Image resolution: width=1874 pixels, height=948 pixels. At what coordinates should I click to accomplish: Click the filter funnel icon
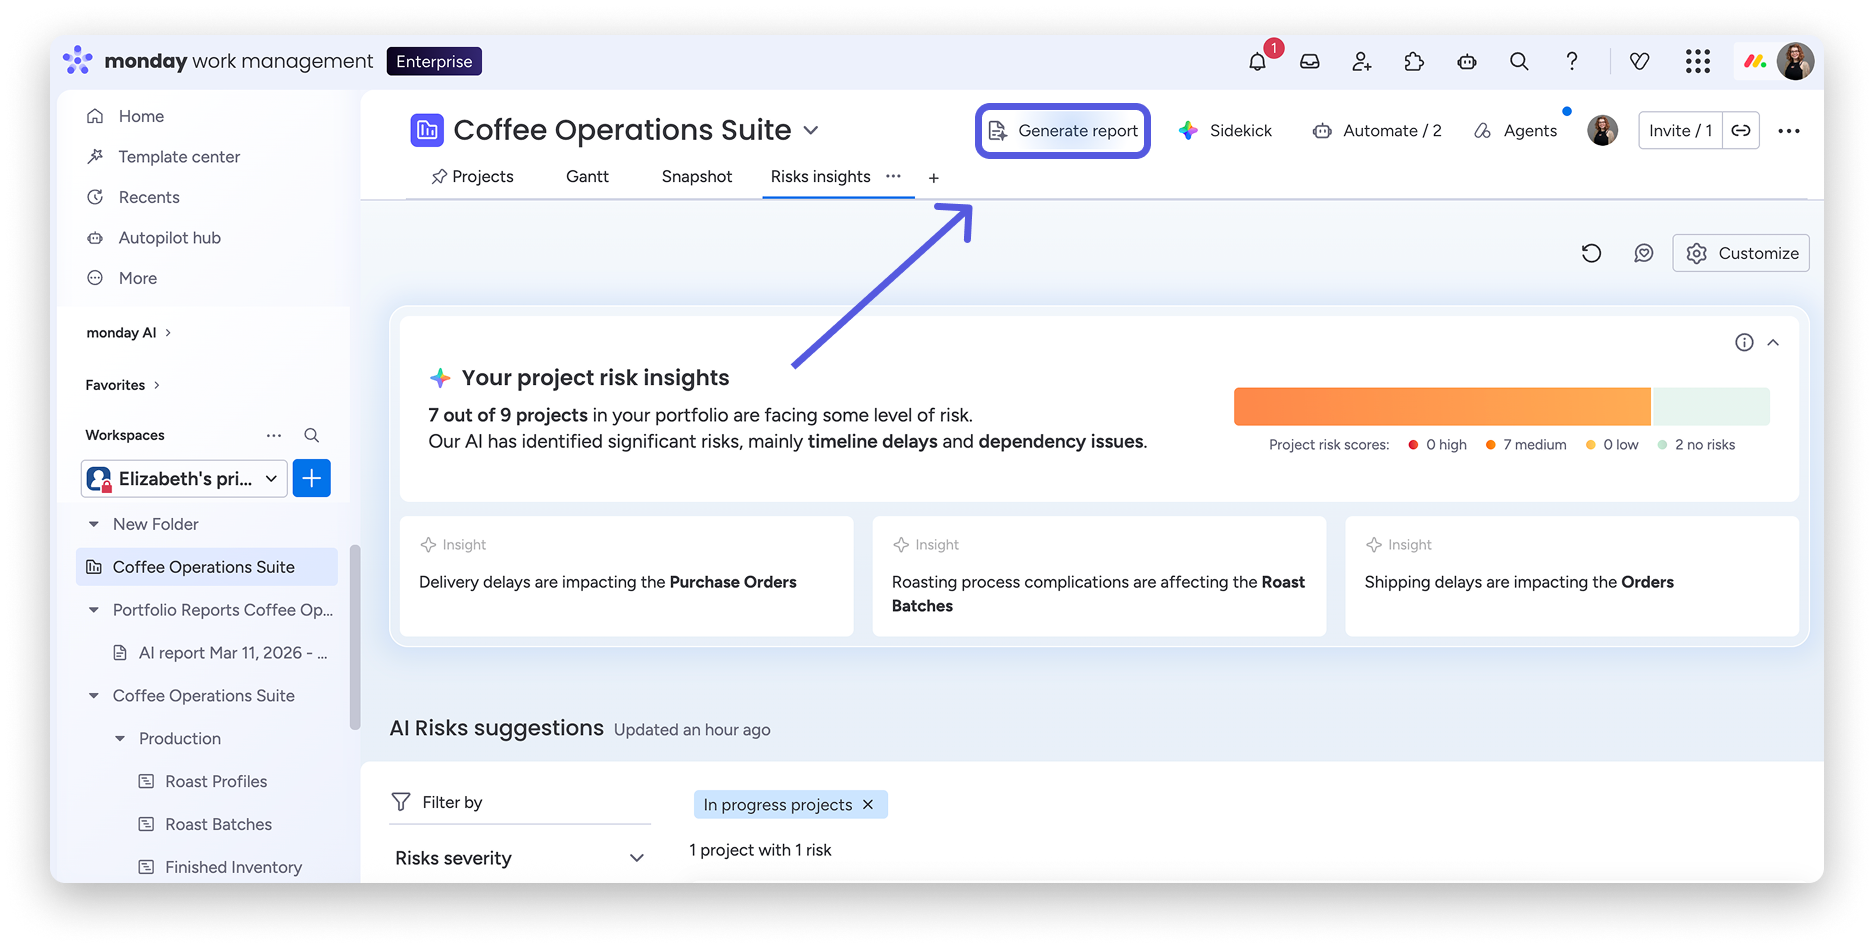[401, 802]
